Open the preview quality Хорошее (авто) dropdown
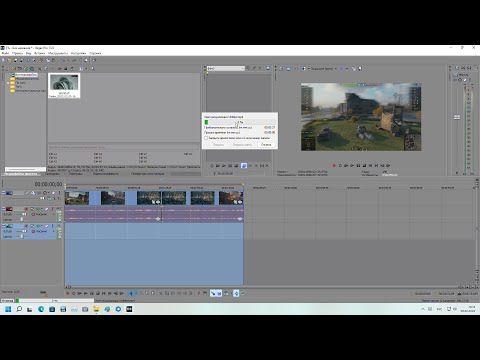This screenshot has height=360, width=480. click(x=324, y=69)
